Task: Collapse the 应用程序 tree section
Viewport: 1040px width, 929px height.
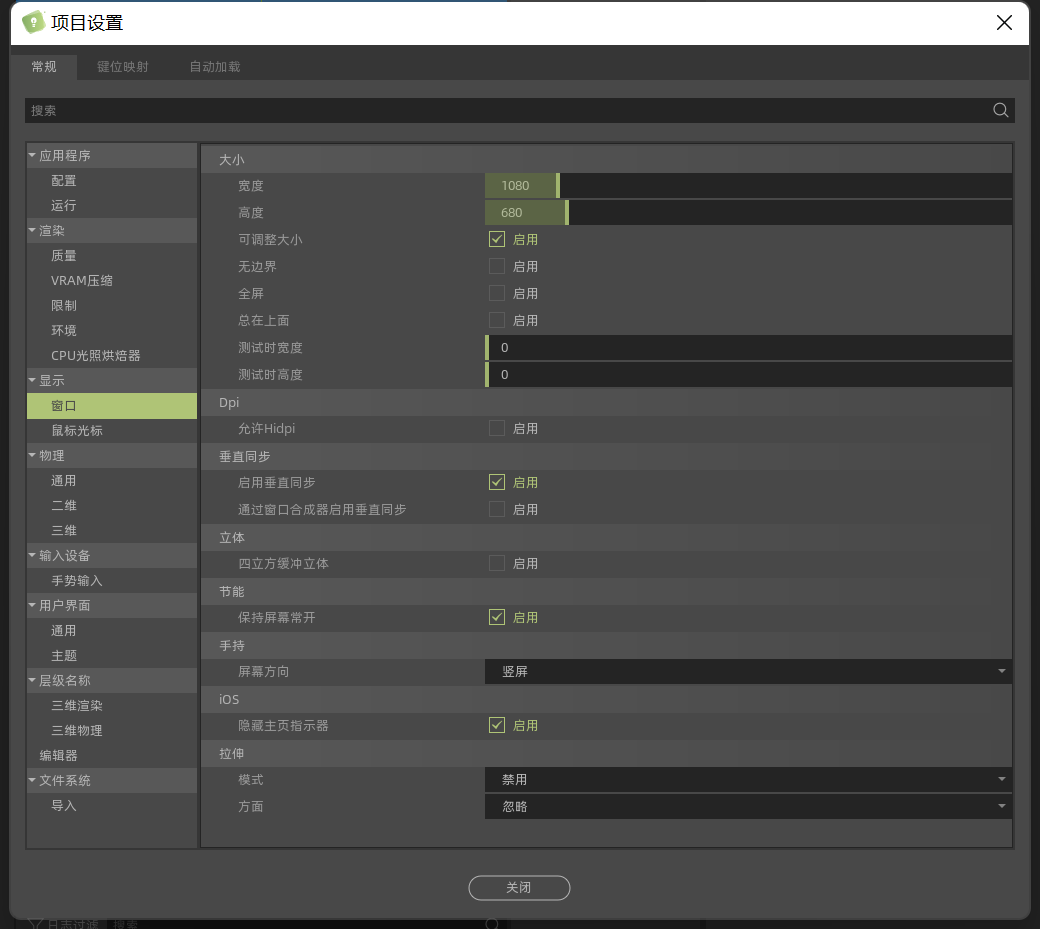Action: [x=32, y=156]
